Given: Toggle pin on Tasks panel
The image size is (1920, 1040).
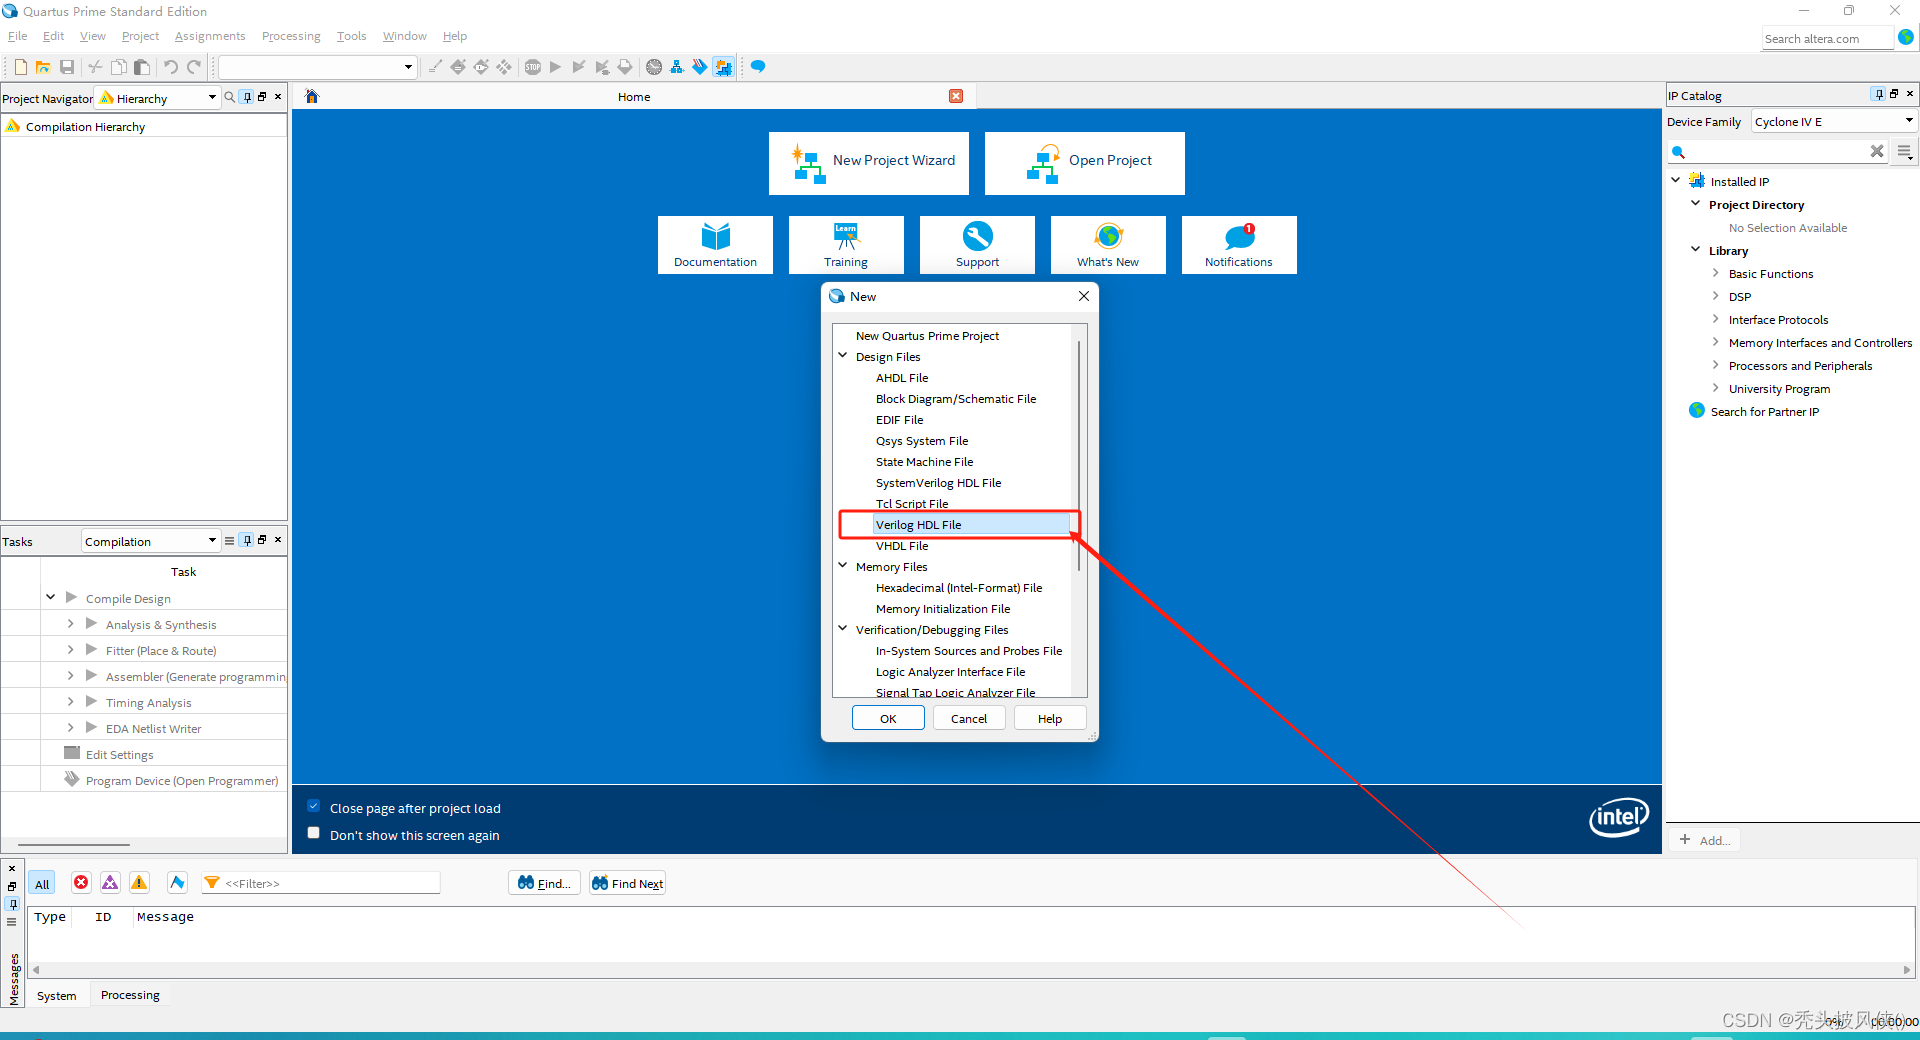Looking at the screenshot, I should [247, 540].
